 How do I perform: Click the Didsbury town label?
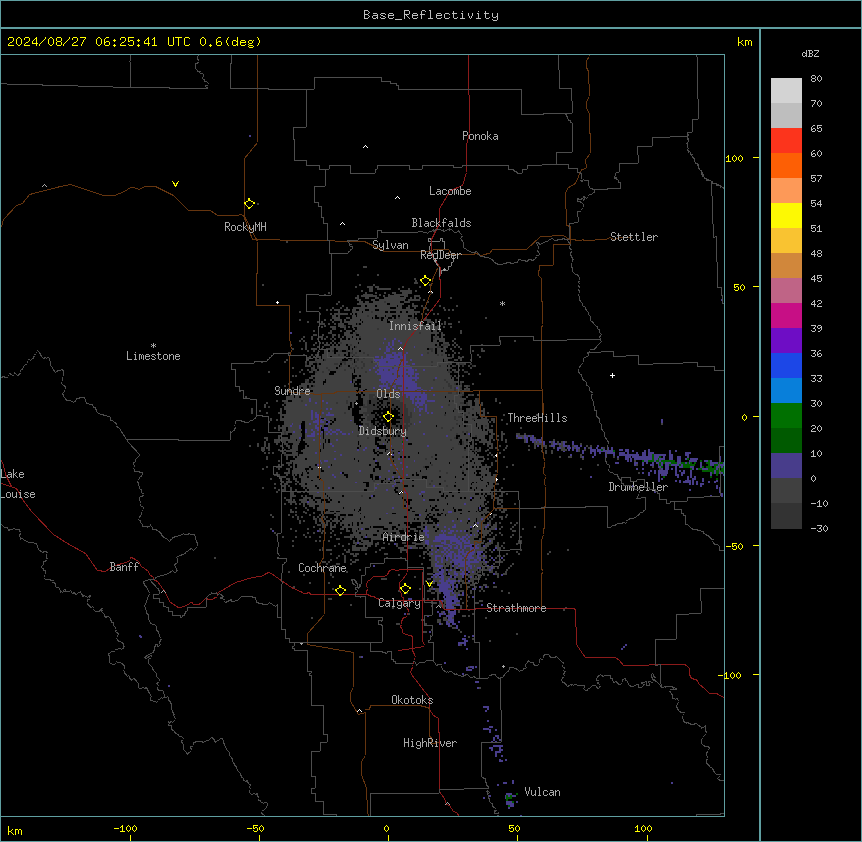tap(383, 431)
